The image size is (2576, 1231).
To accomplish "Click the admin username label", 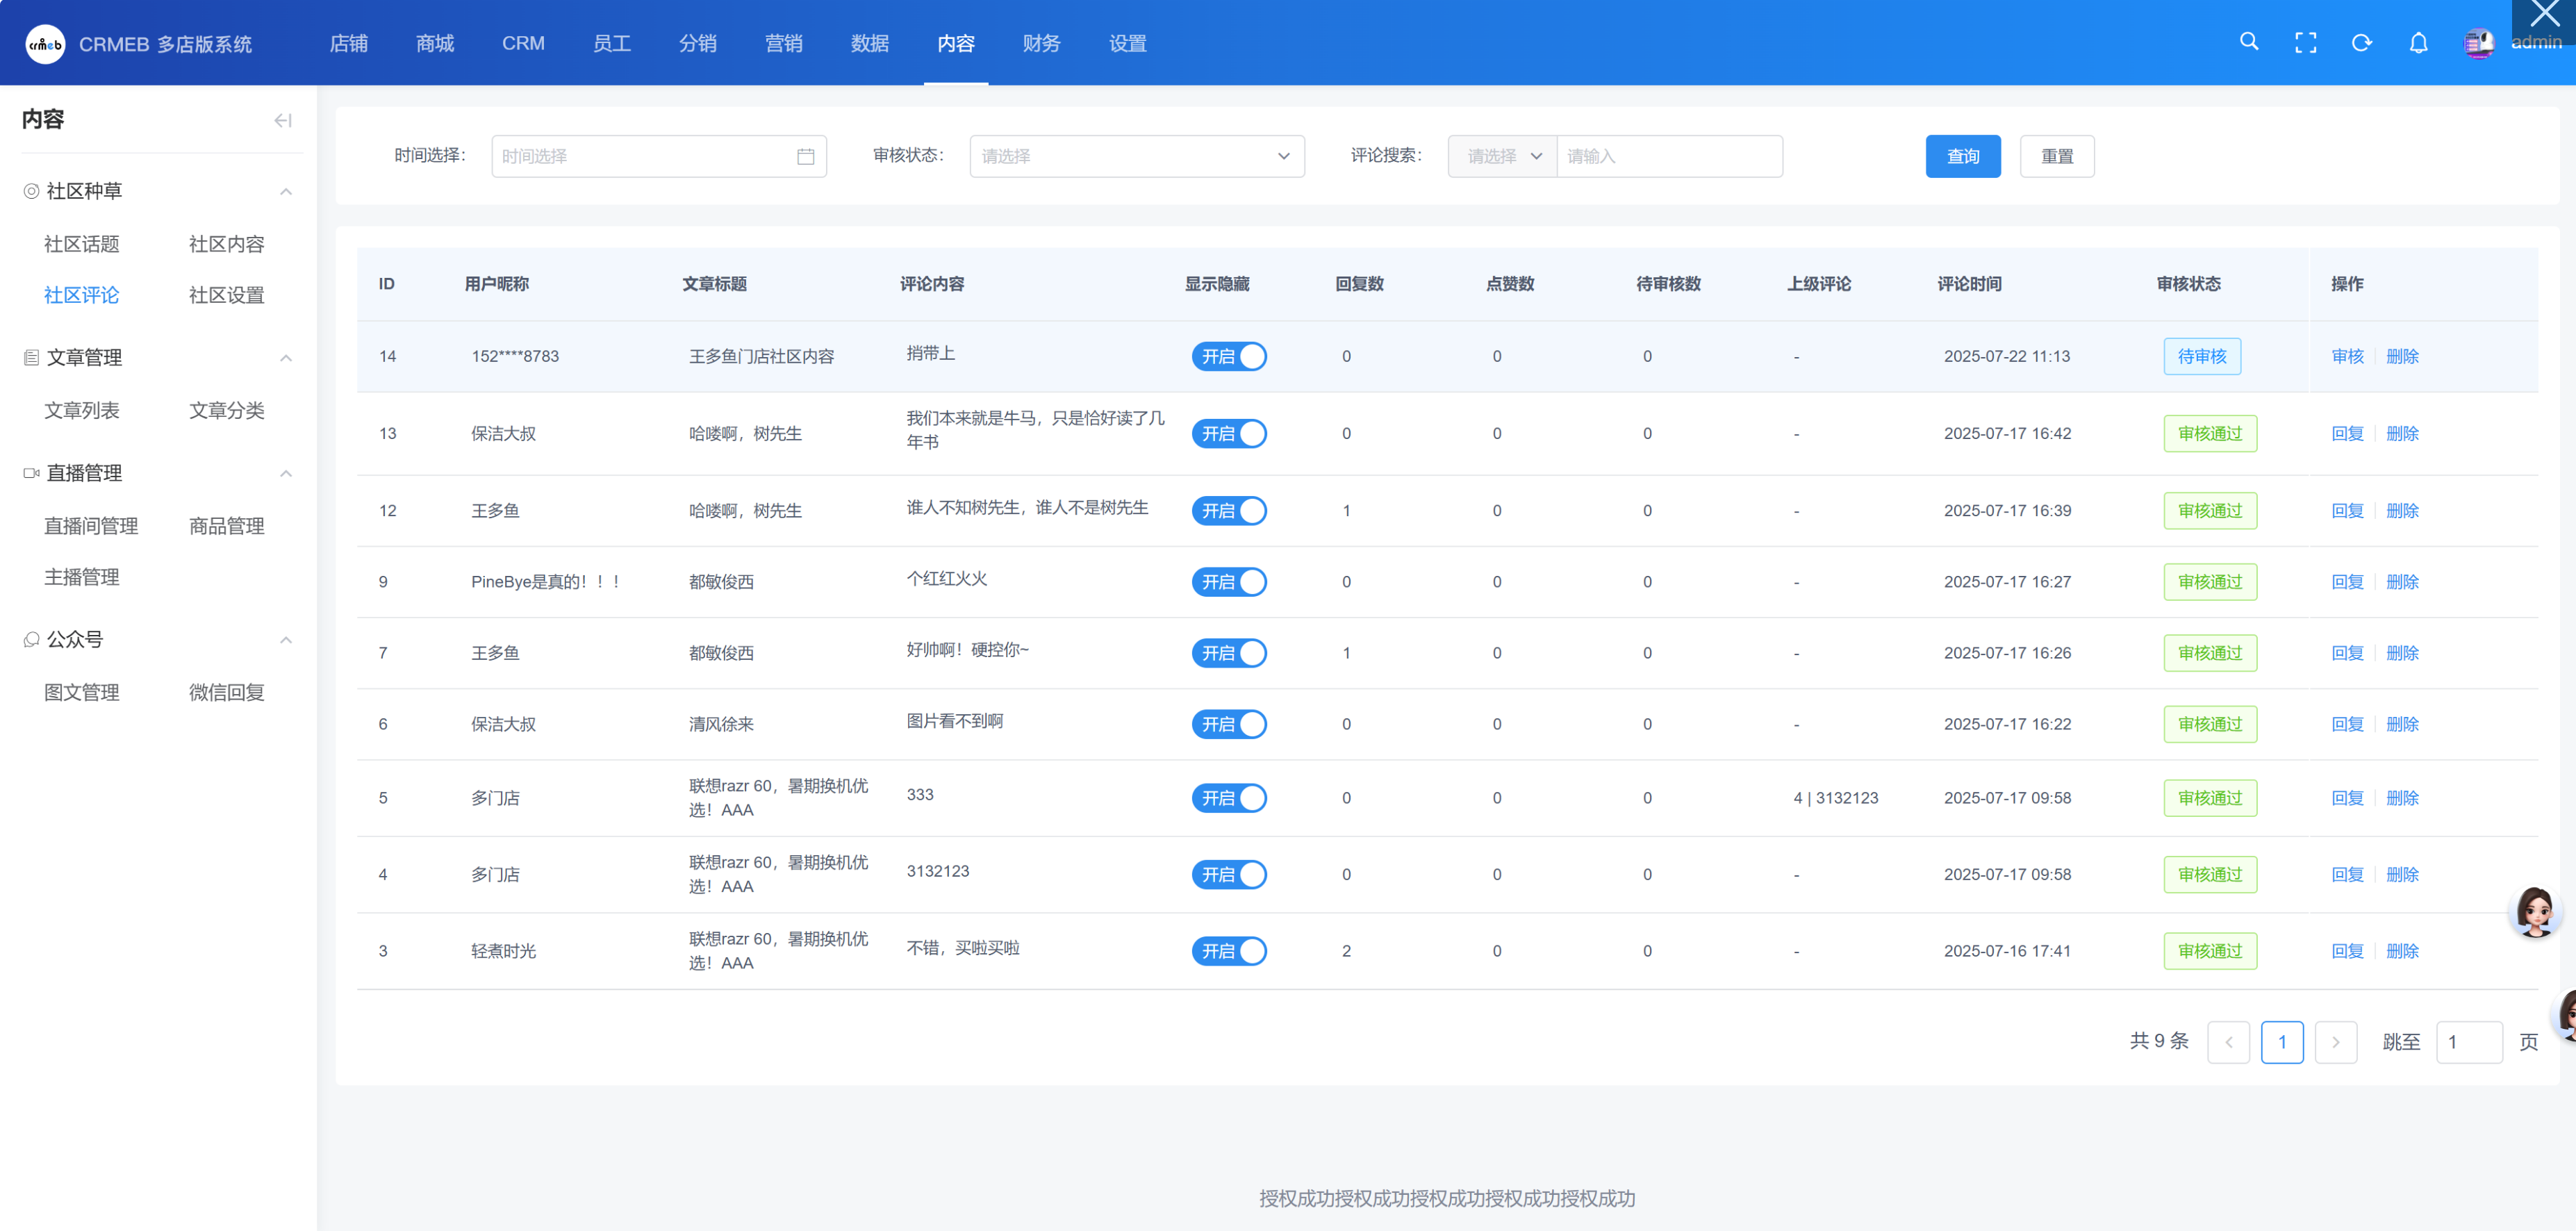I will [x=2536, y=42].
